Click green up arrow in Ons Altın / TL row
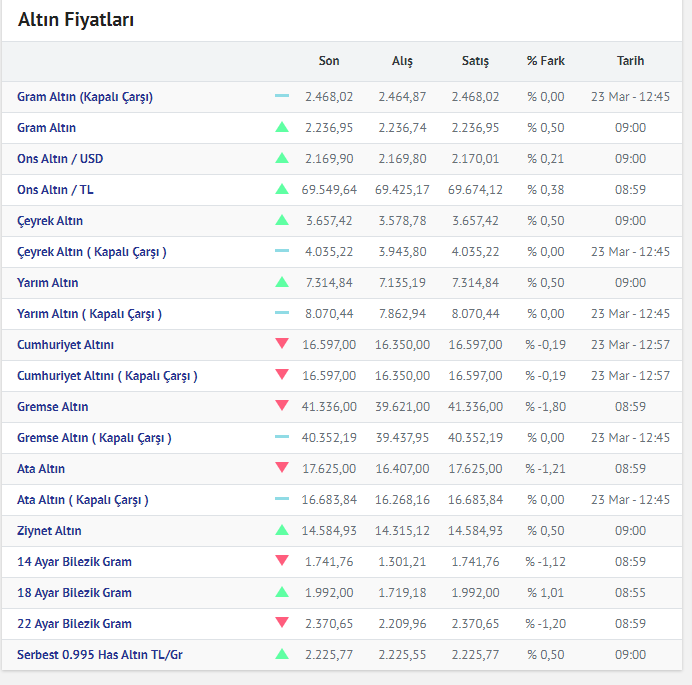 pyautogui.click(x=282, y=189)
